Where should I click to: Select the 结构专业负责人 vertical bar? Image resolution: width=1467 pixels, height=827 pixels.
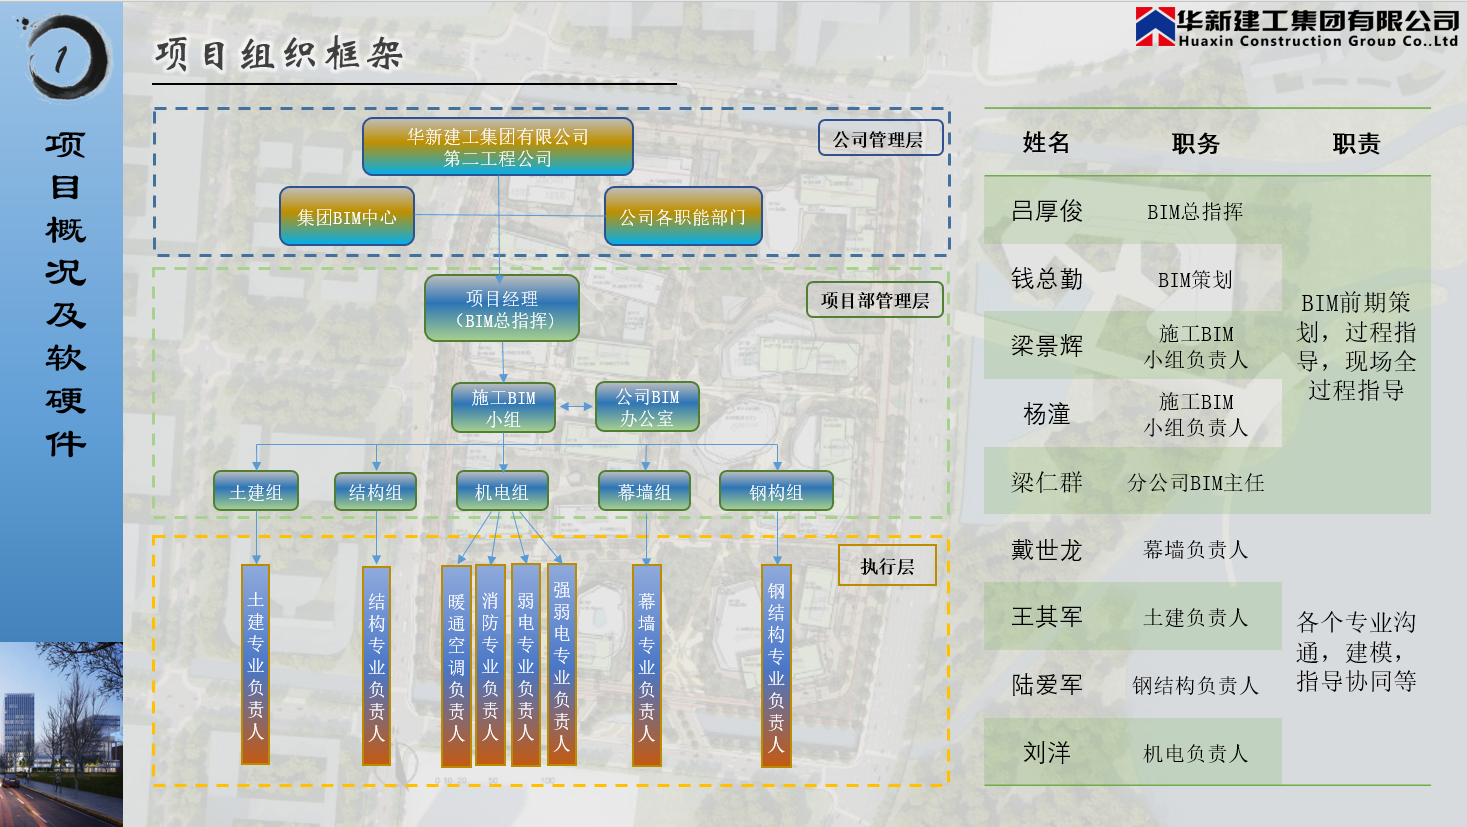click(376, 666)
